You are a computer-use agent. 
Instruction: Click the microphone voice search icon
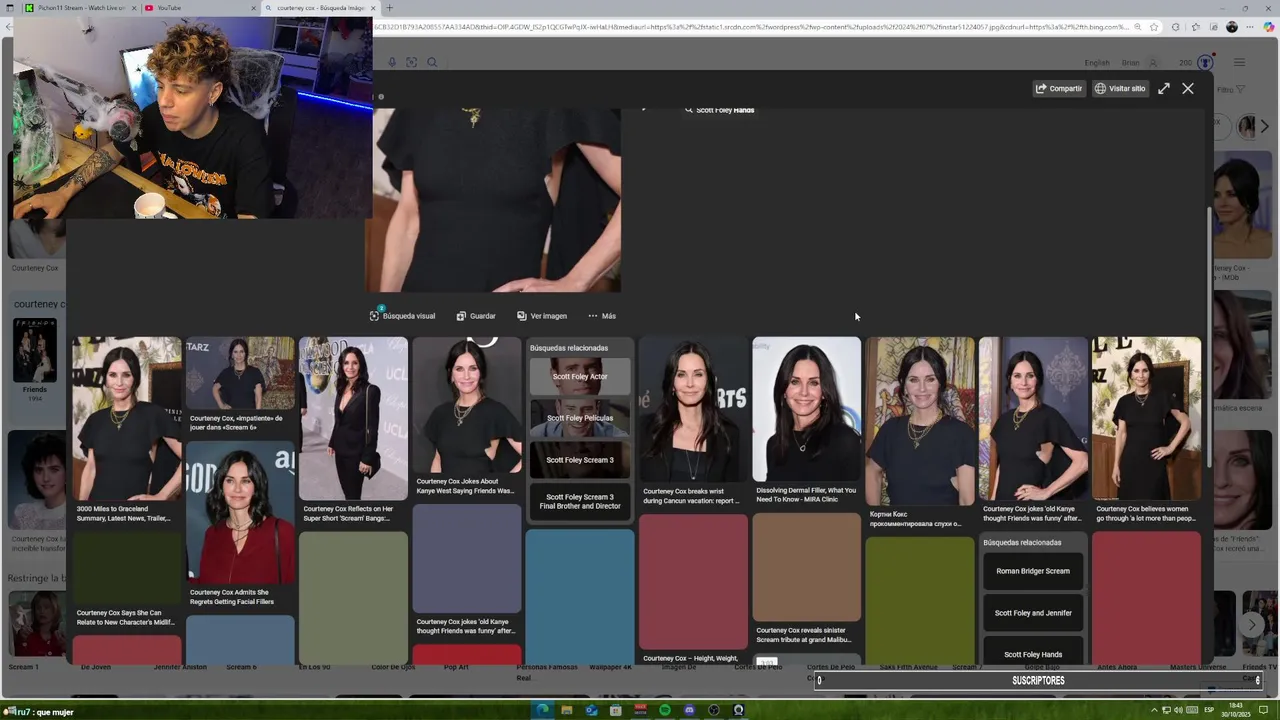click(x=392, y=62)
